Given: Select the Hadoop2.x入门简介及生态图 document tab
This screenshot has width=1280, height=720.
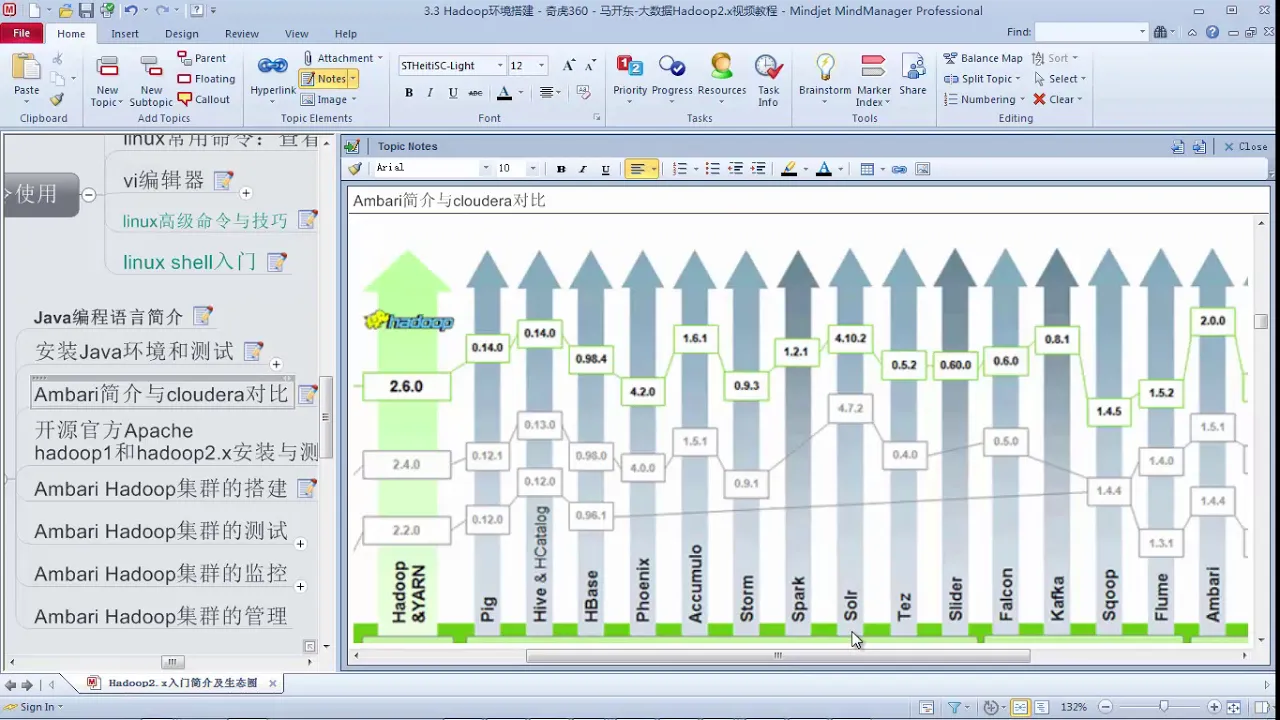Looking at the screenshot, I should point(182,683).
